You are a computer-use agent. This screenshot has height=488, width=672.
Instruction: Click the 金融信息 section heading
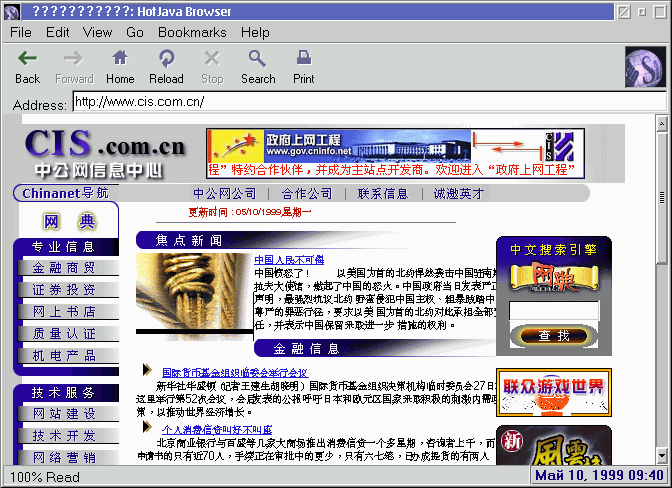(x=307, y=348)
